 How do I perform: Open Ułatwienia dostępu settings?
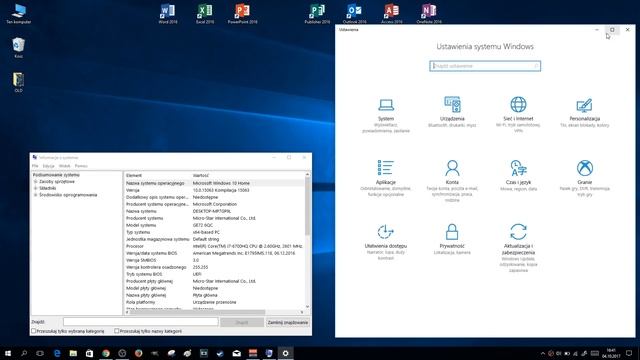click(x=386, y=242)
